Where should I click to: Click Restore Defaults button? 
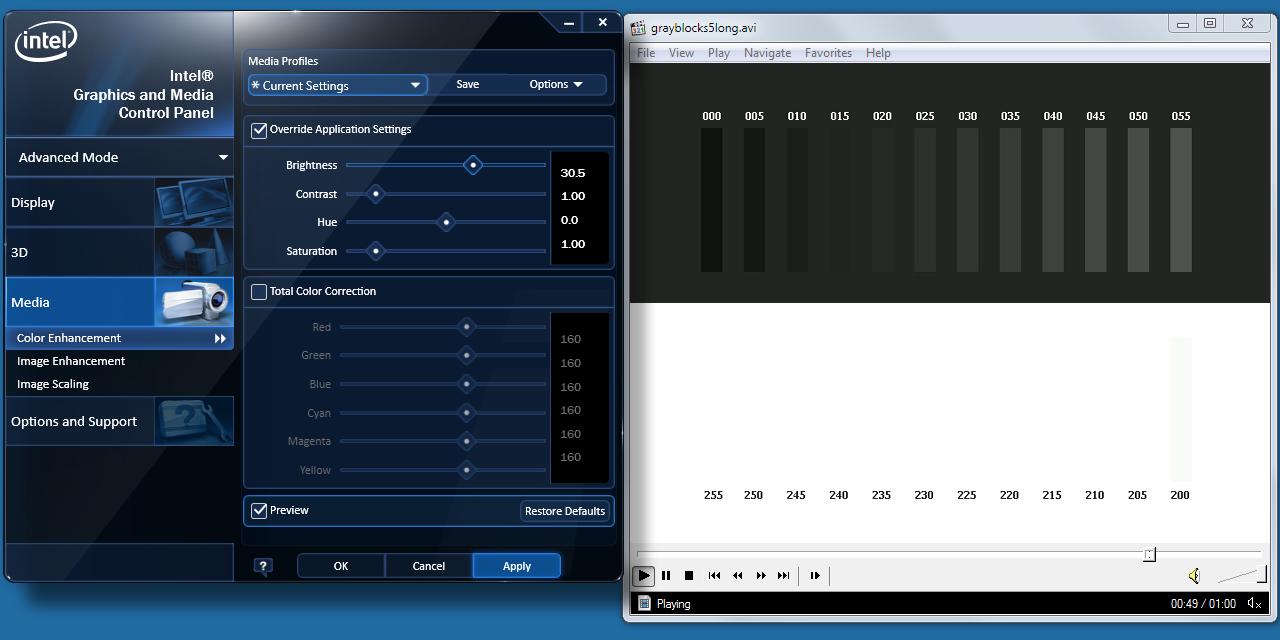pos(565,511)
